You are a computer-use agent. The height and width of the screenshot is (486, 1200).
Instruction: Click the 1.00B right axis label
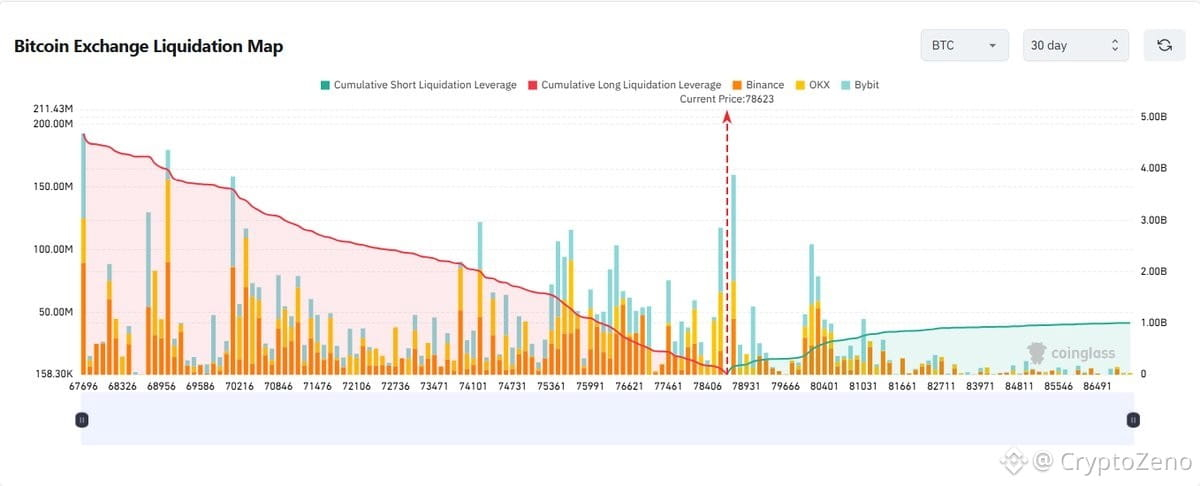pyautogui.click(x=1153, y=323)
